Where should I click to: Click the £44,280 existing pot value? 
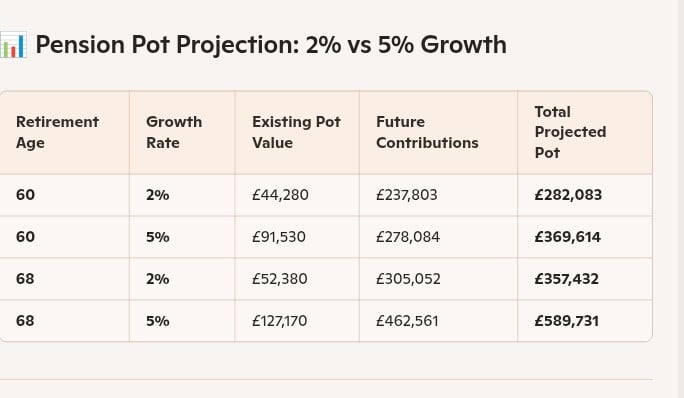point(280,195)
